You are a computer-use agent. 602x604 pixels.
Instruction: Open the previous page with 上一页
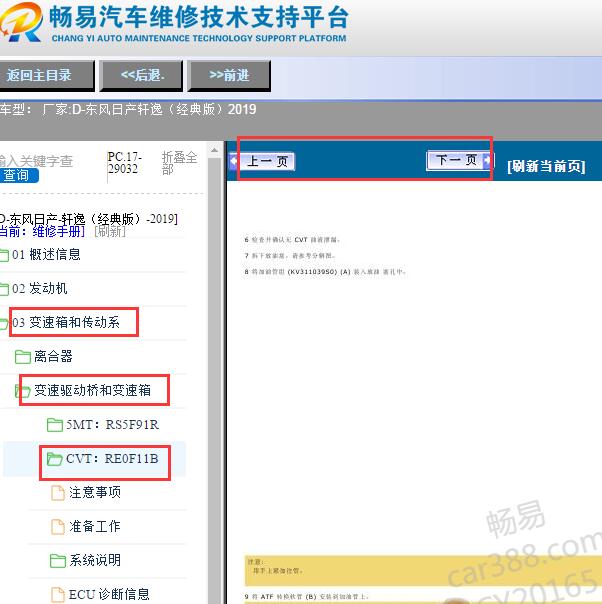pyautogui.click(x=267, y=161)
